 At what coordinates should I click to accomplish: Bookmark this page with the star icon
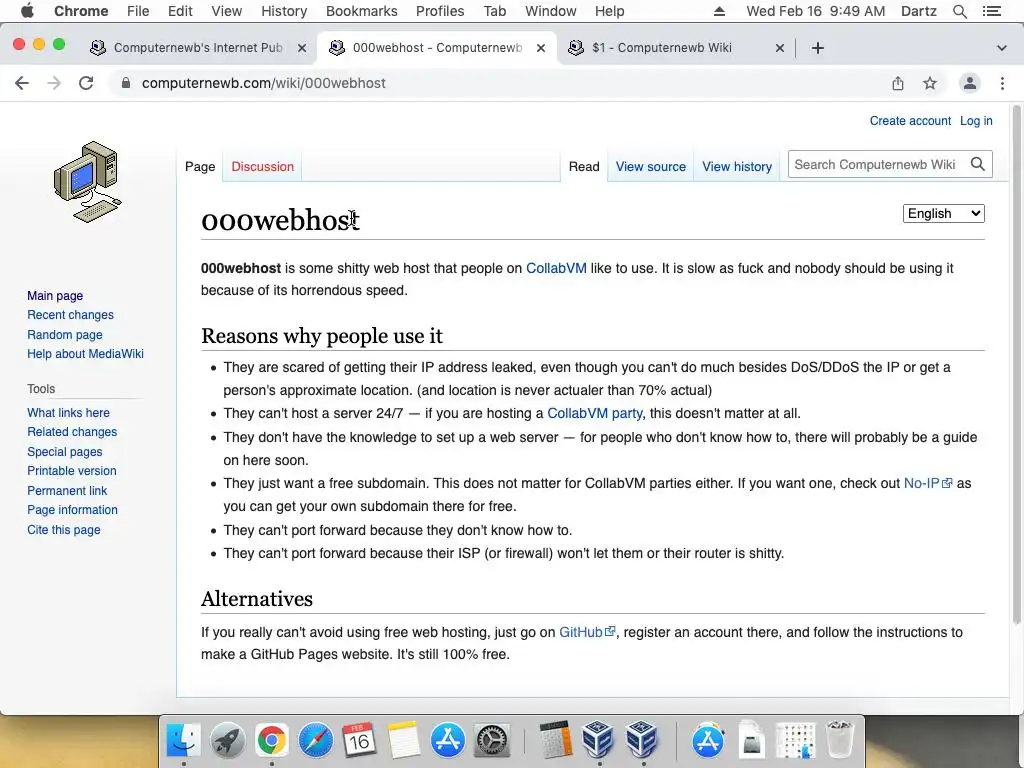click(930, 83)
